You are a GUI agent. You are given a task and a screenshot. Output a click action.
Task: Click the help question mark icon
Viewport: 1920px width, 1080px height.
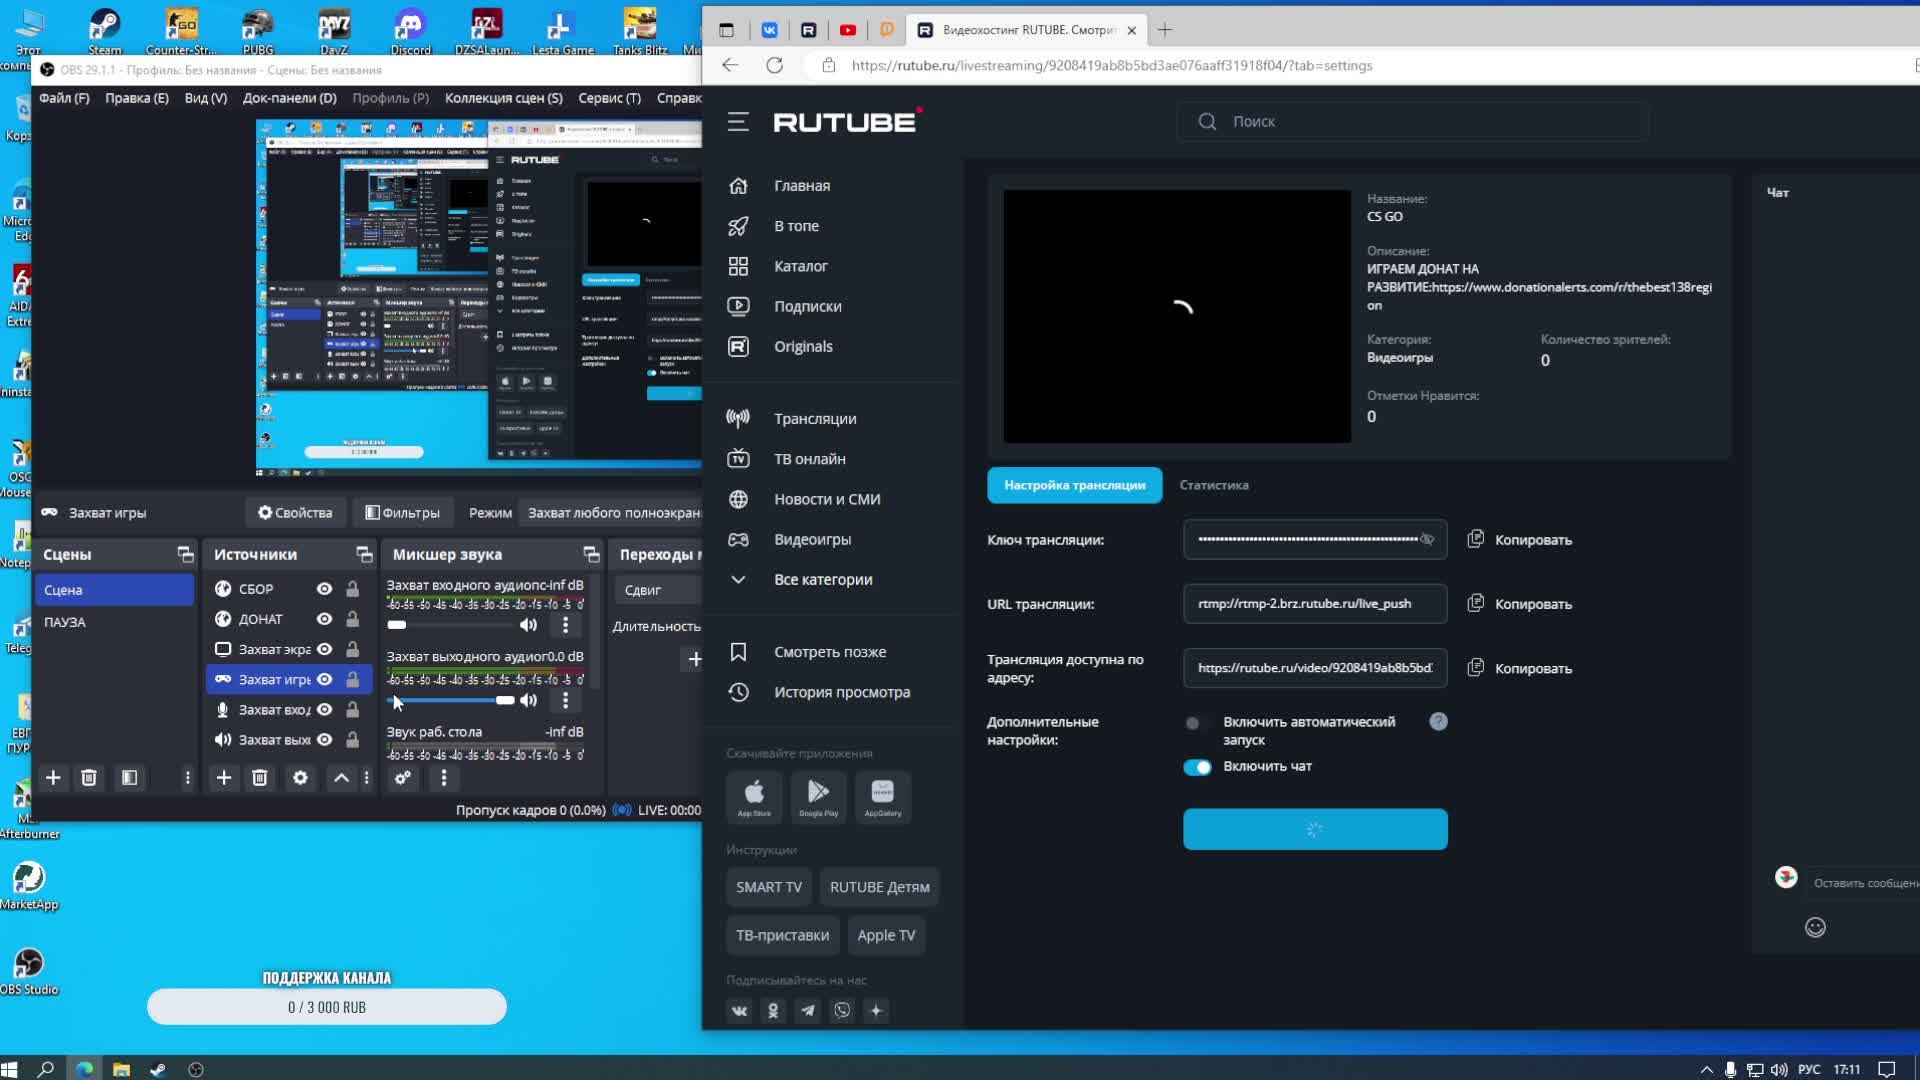(1438, 722)
